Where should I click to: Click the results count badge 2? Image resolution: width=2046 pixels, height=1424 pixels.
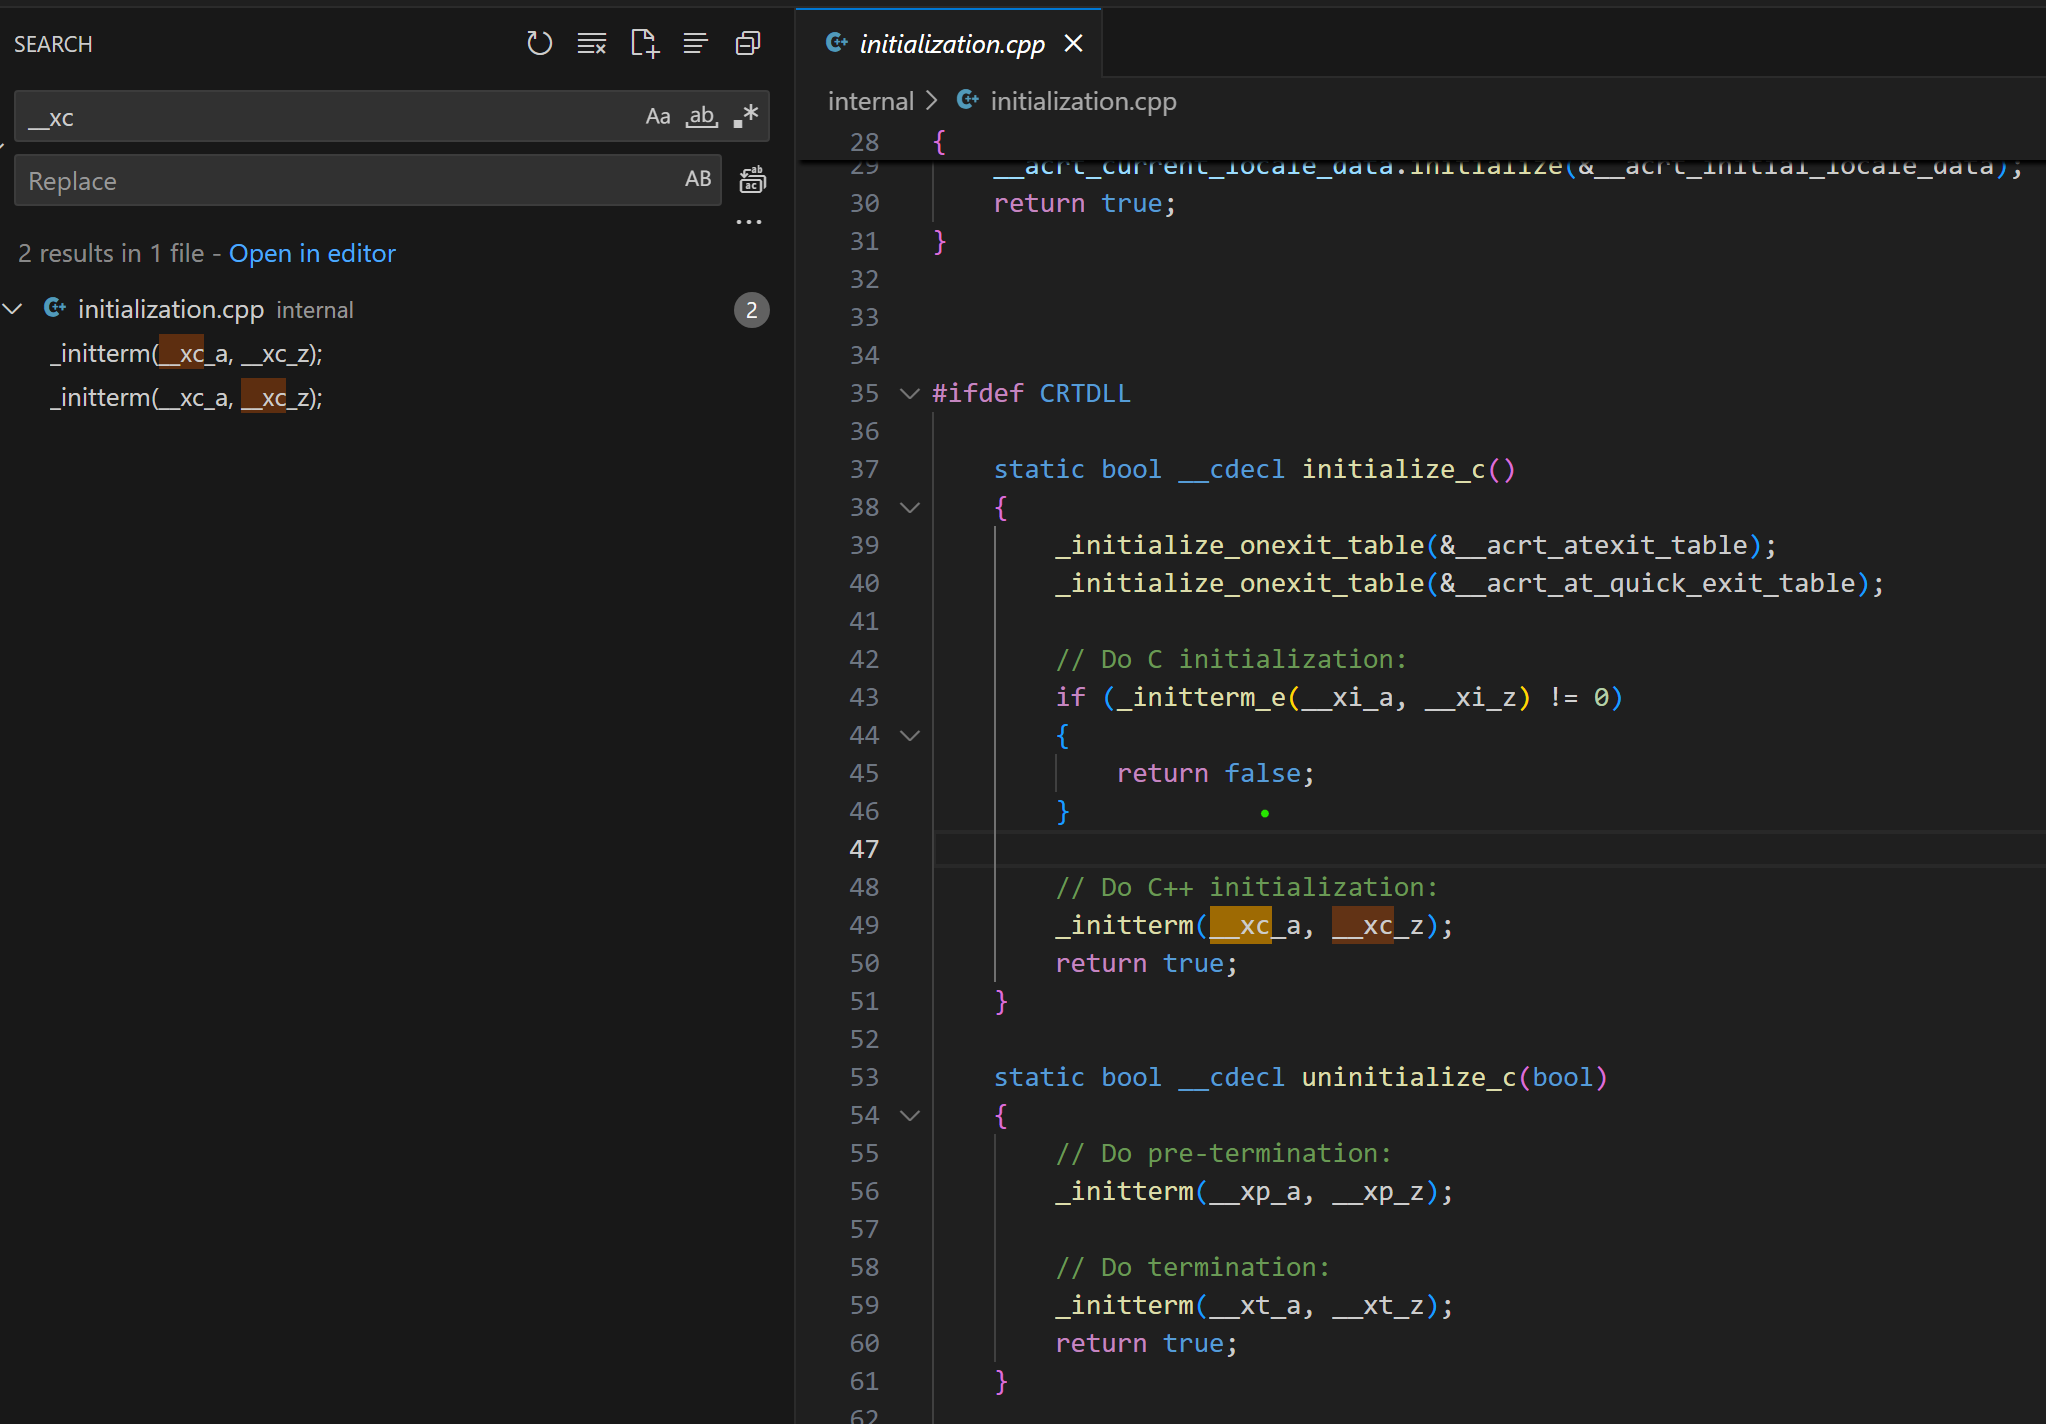[x=752, y=310]
